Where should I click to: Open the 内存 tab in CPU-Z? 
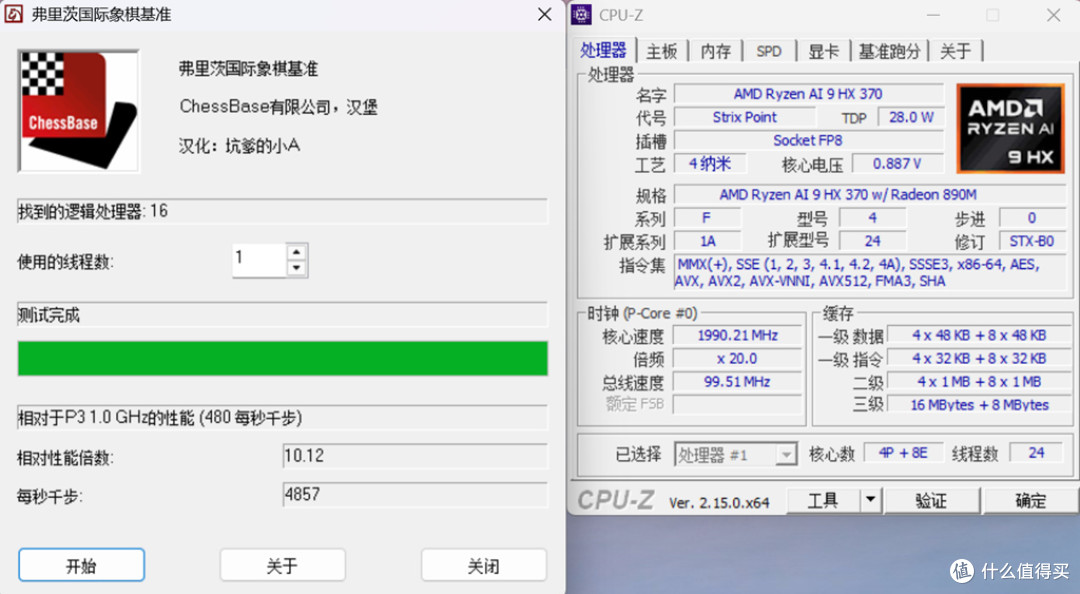716,51
